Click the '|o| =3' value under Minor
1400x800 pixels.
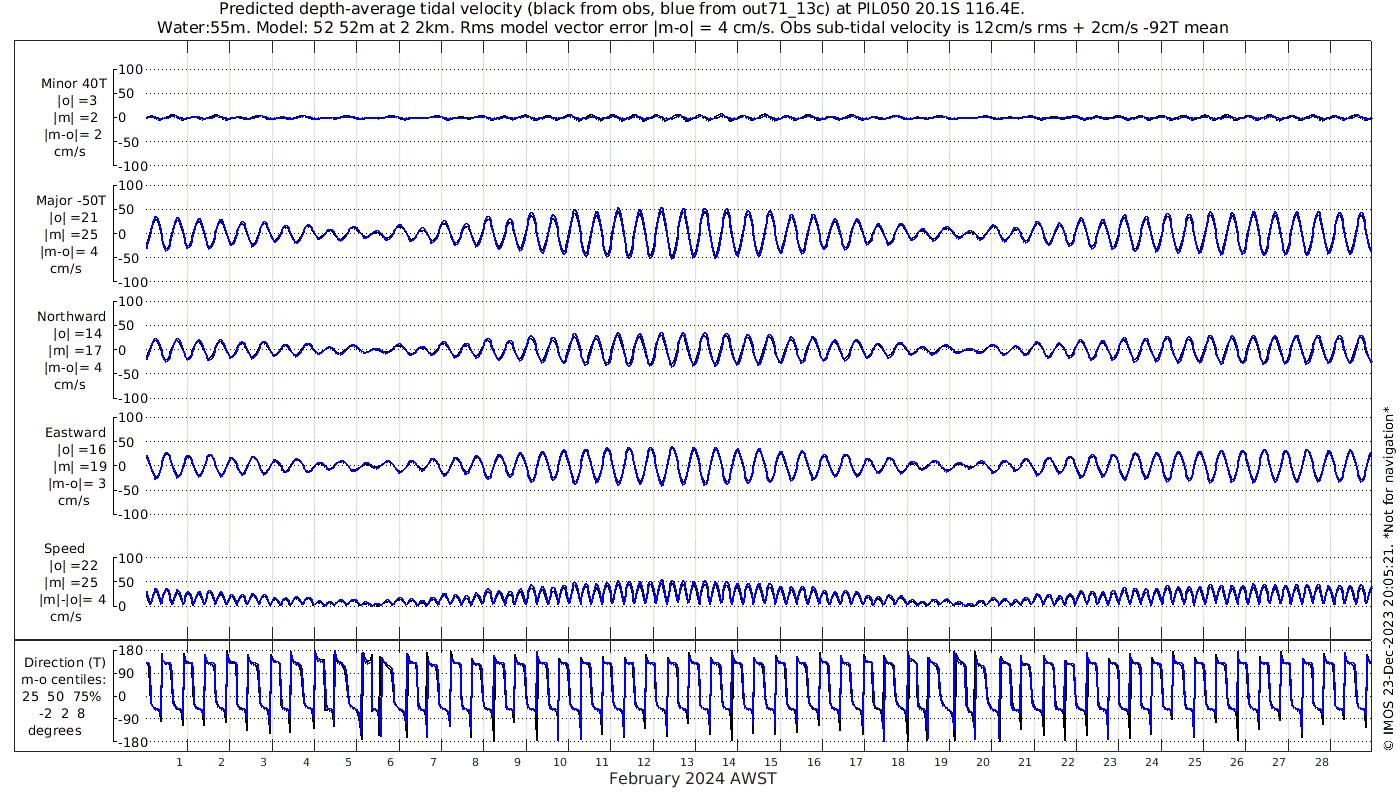pyautogui.click(x=77, y=101)
